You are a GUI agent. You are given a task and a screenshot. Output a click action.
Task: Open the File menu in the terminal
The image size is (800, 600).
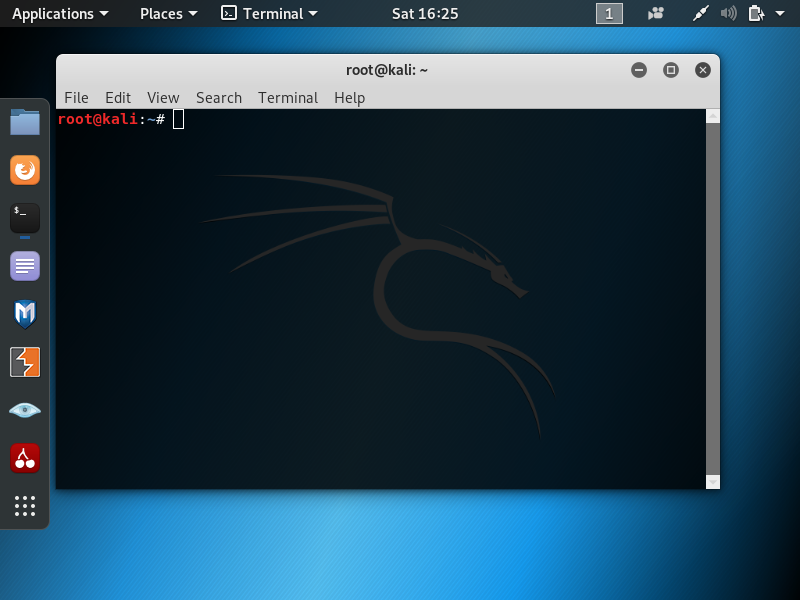[76, 97]
